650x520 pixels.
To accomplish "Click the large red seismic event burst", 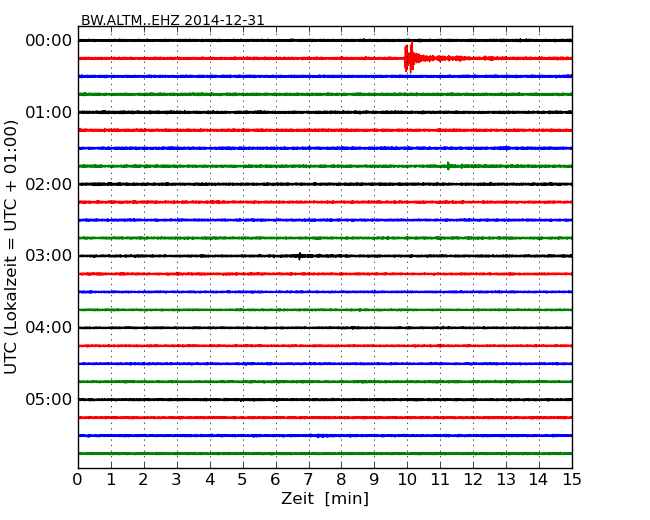I will (x=410, y=58).
